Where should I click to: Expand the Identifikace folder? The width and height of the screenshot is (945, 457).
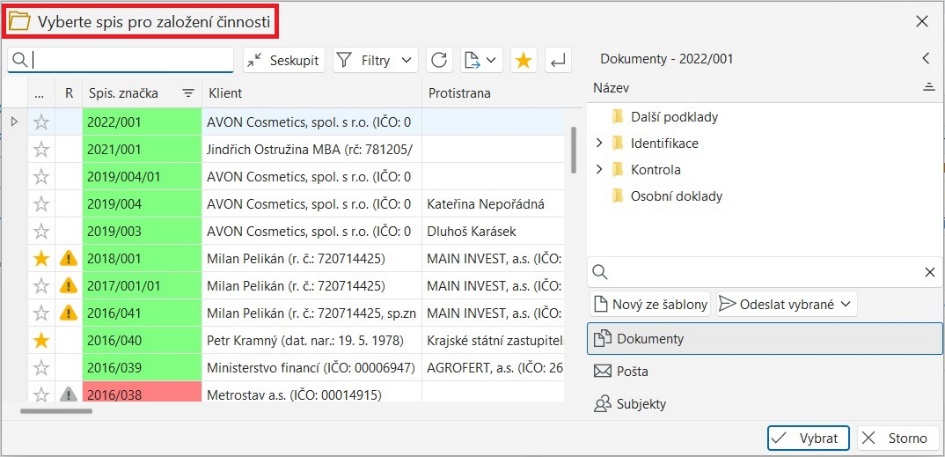(x=599, y=143)
